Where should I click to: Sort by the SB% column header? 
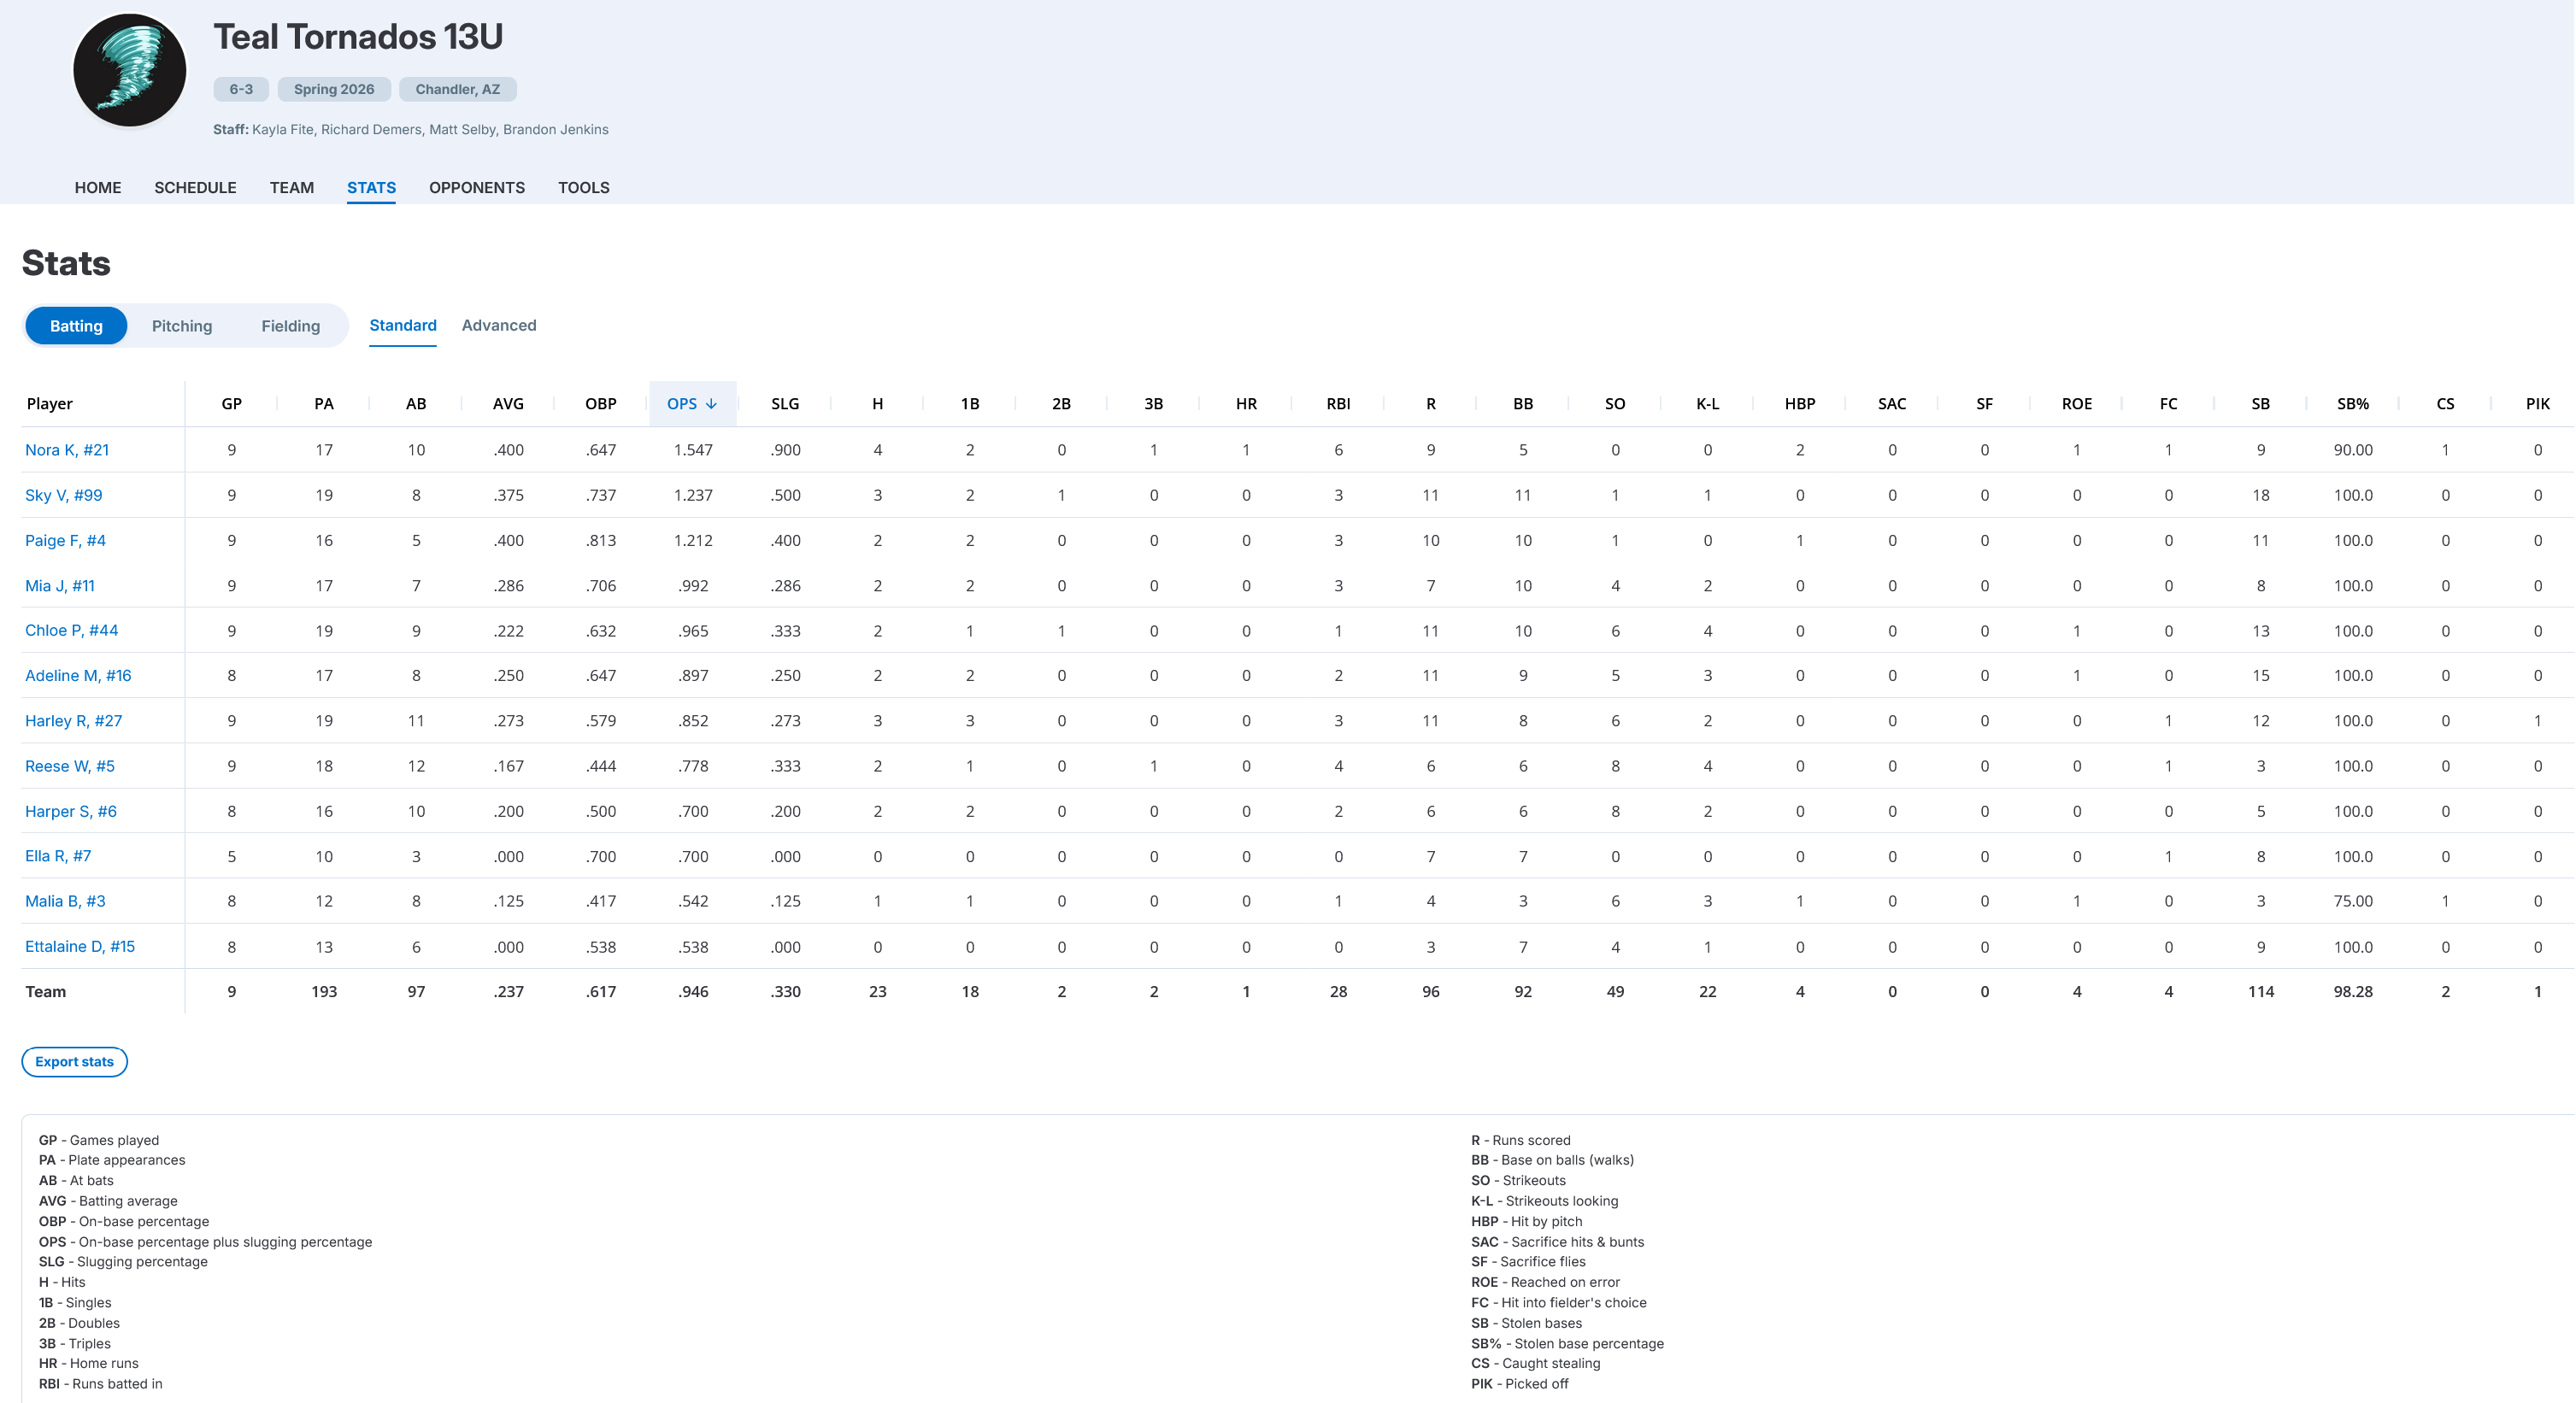(x=2352, y=404)
